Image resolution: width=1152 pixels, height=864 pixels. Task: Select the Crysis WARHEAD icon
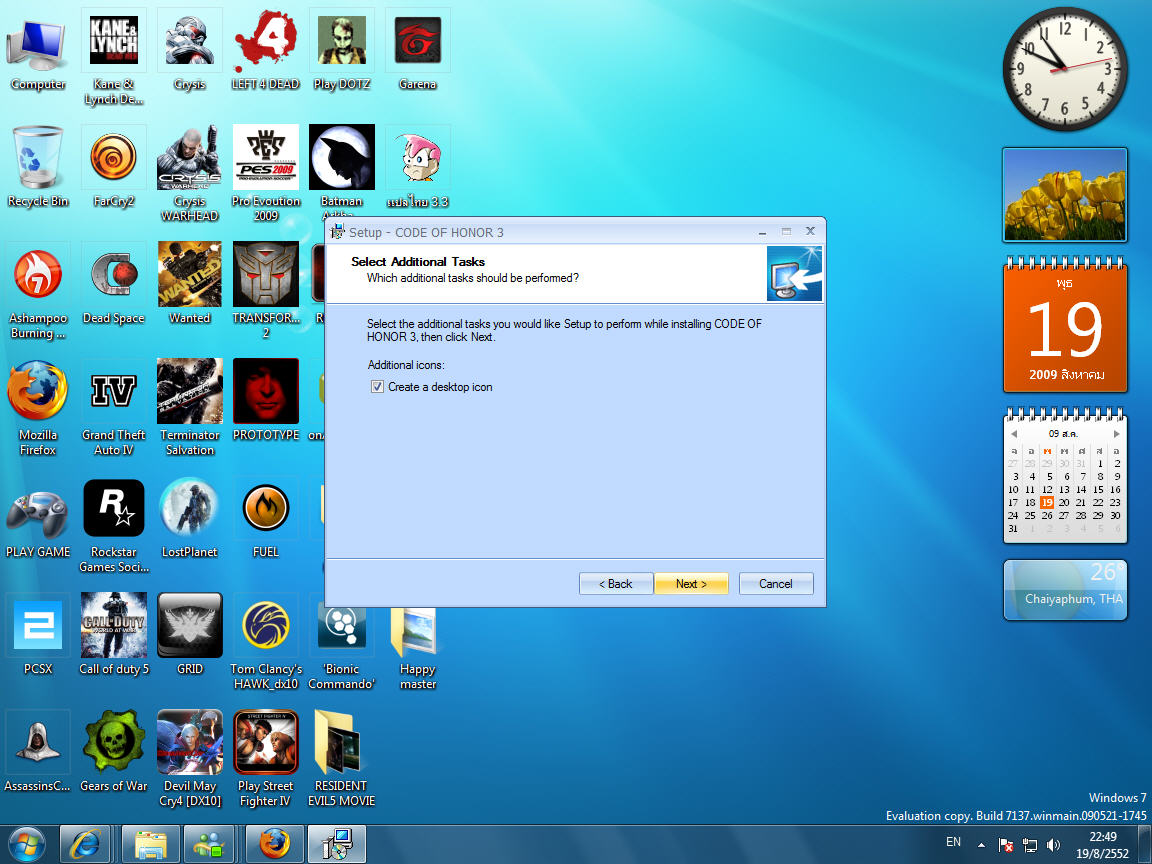pyautogui.click(x=190, y=175)
